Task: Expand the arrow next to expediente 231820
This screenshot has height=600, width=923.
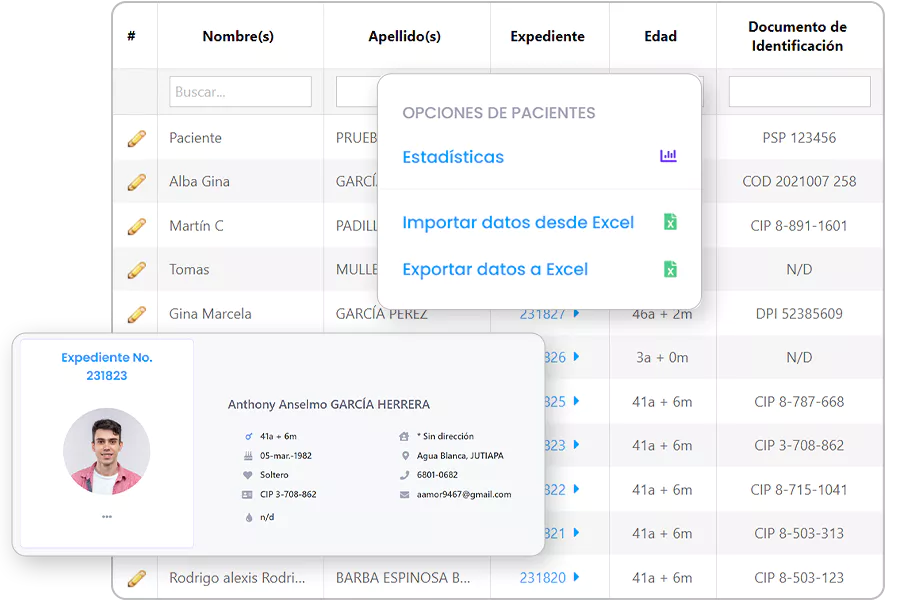Action: coord(577,578)
